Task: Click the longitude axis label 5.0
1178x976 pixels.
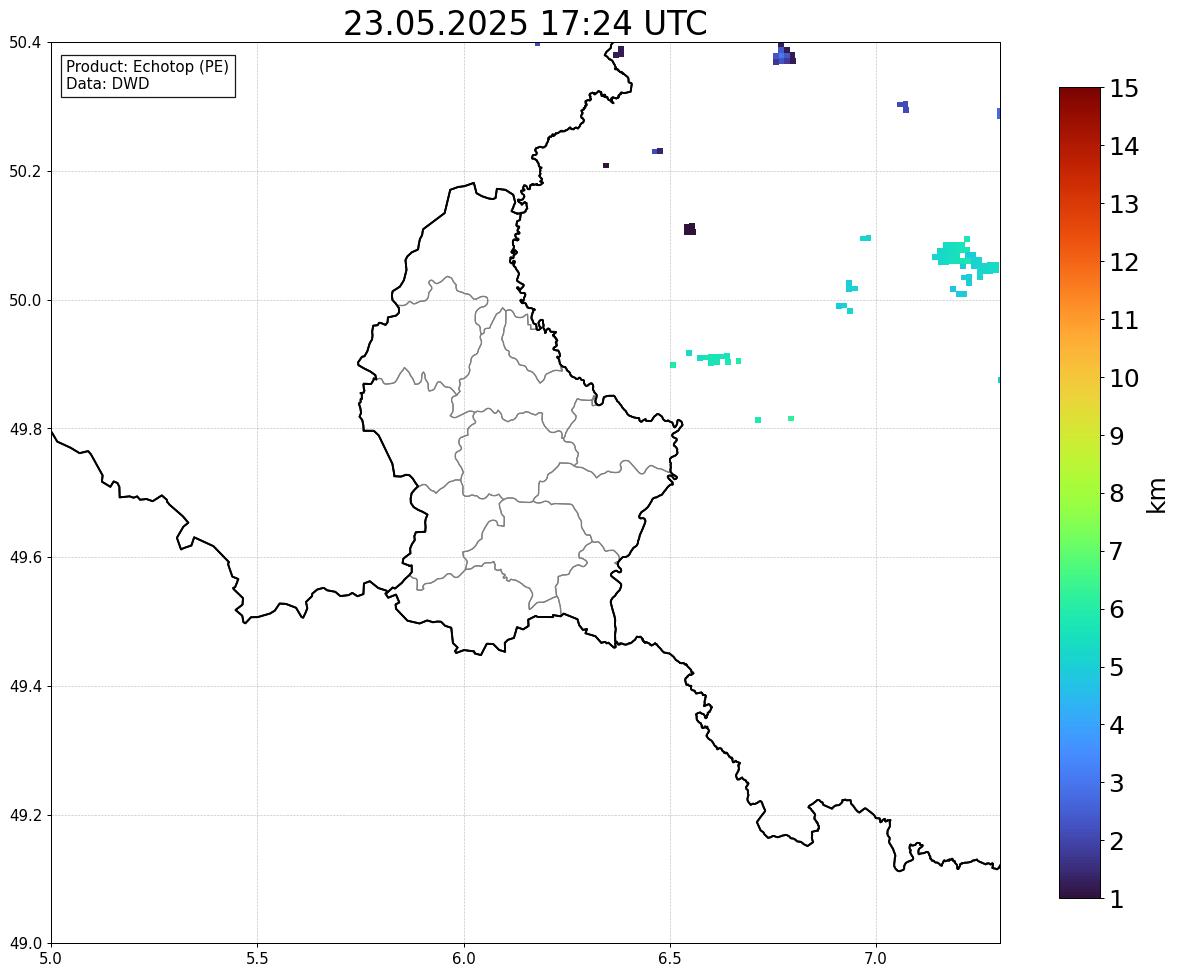Action: (51, 959)
